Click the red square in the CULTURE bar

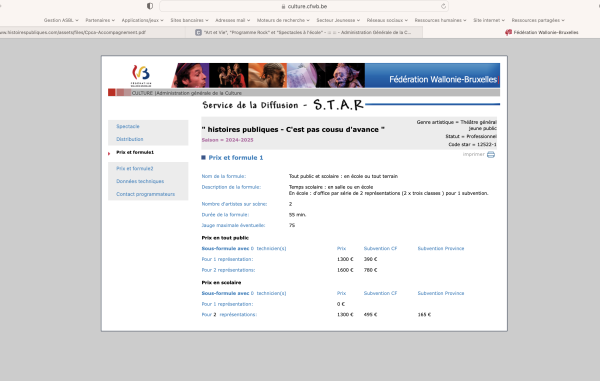(112, 92)
